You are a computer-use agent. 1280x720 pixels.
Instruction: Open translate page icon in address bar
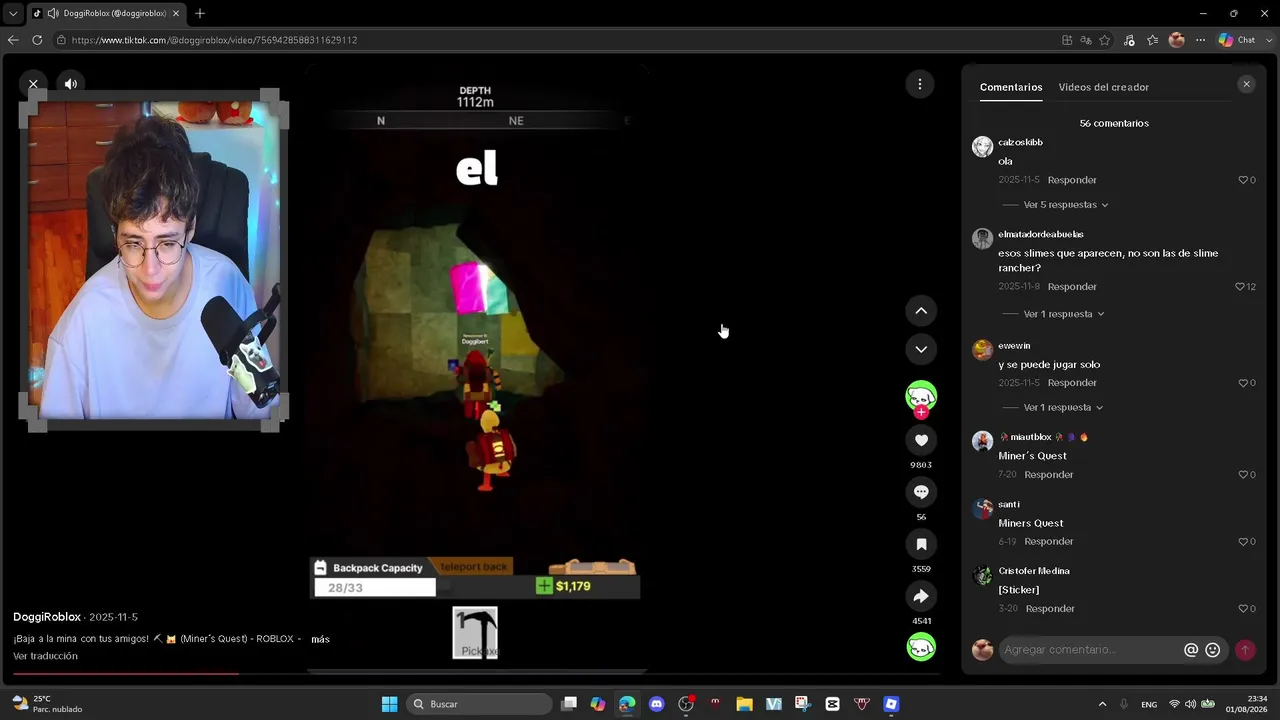1086,40
